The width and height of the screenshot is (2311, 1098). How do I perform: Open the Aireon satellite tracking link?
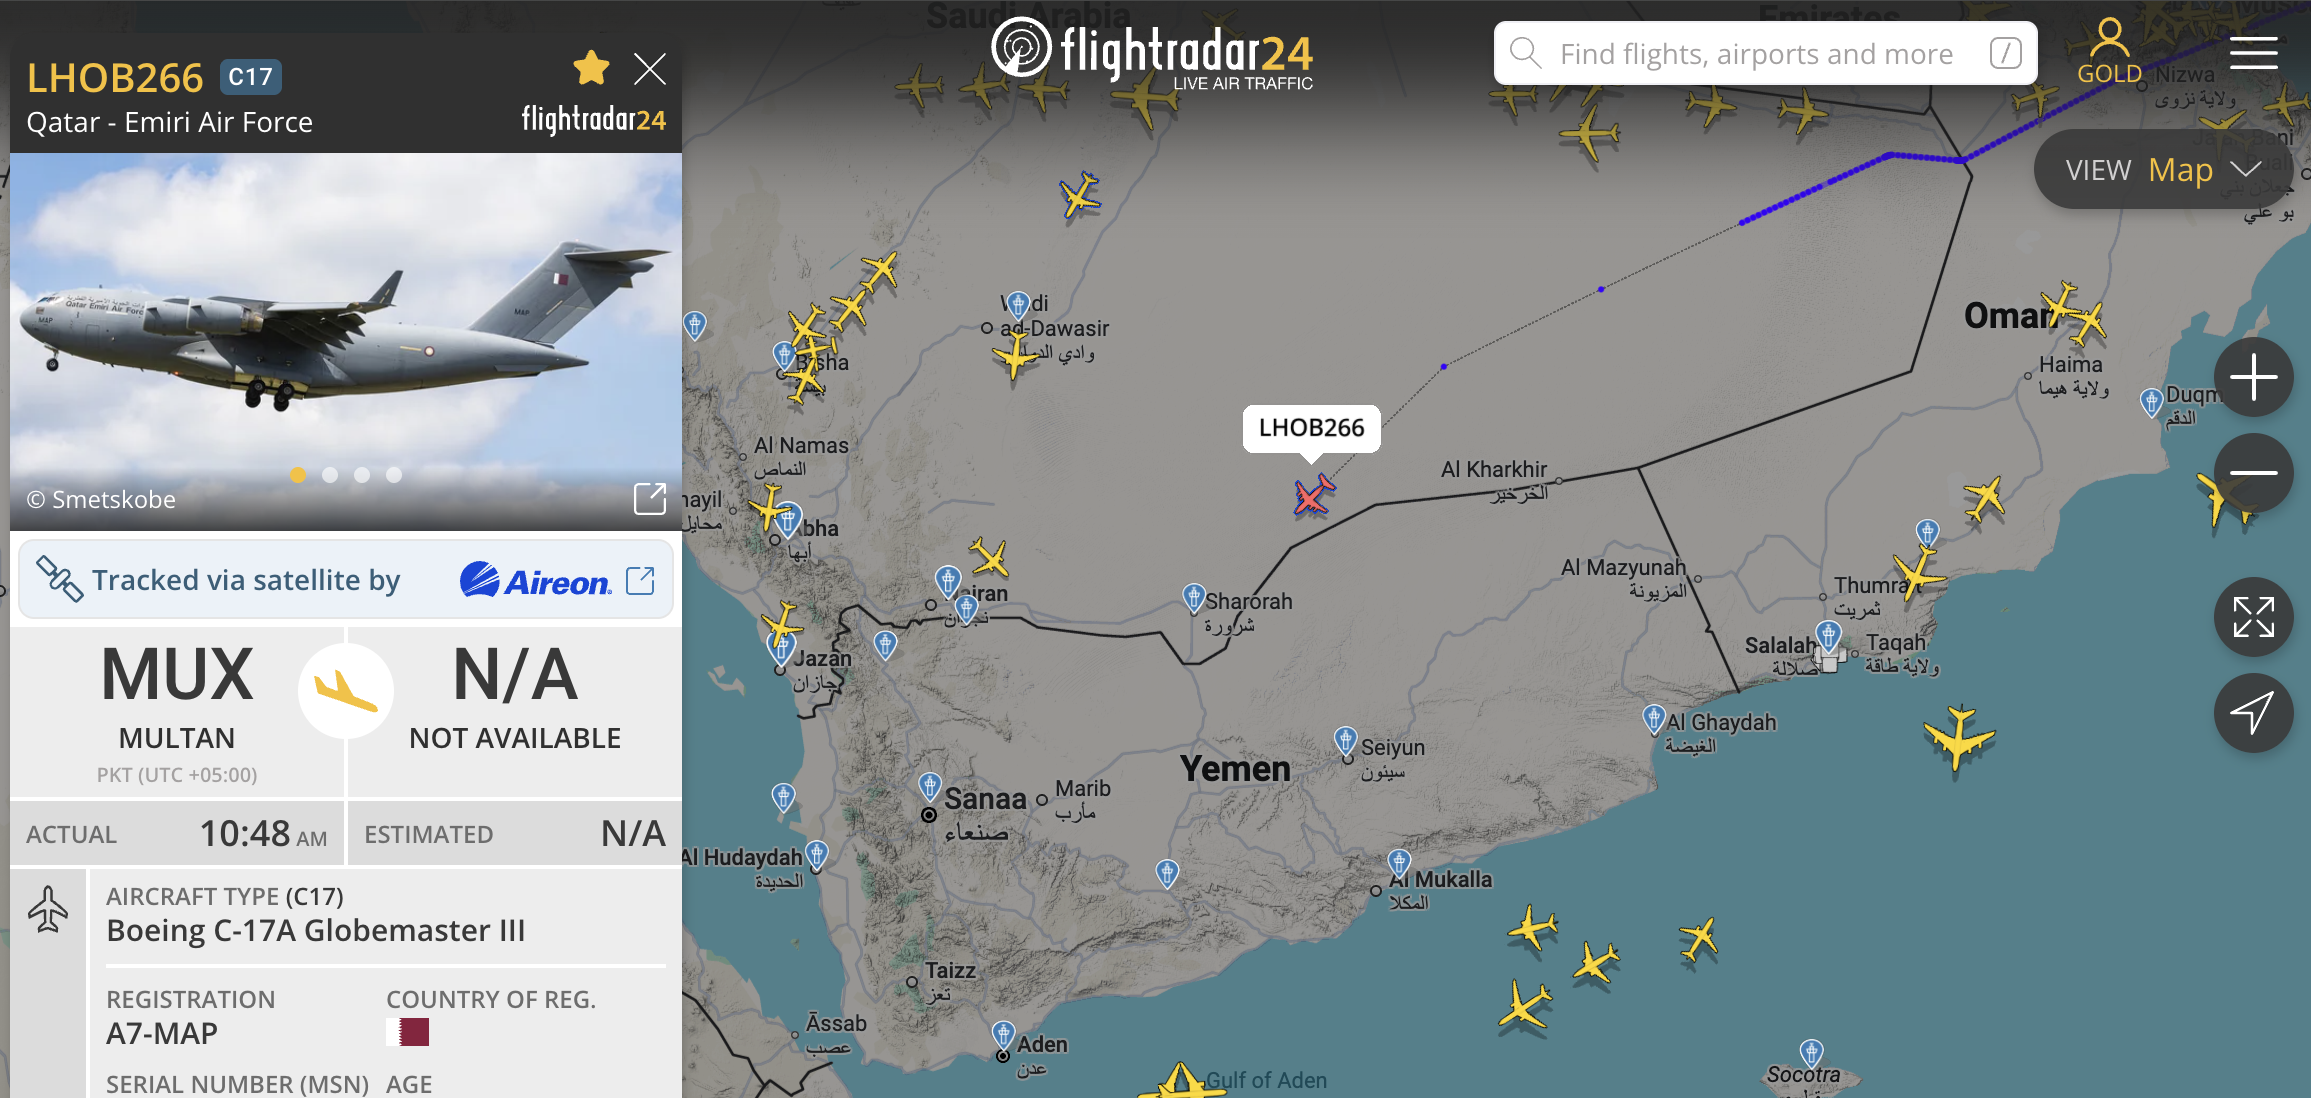click(640, 580)
